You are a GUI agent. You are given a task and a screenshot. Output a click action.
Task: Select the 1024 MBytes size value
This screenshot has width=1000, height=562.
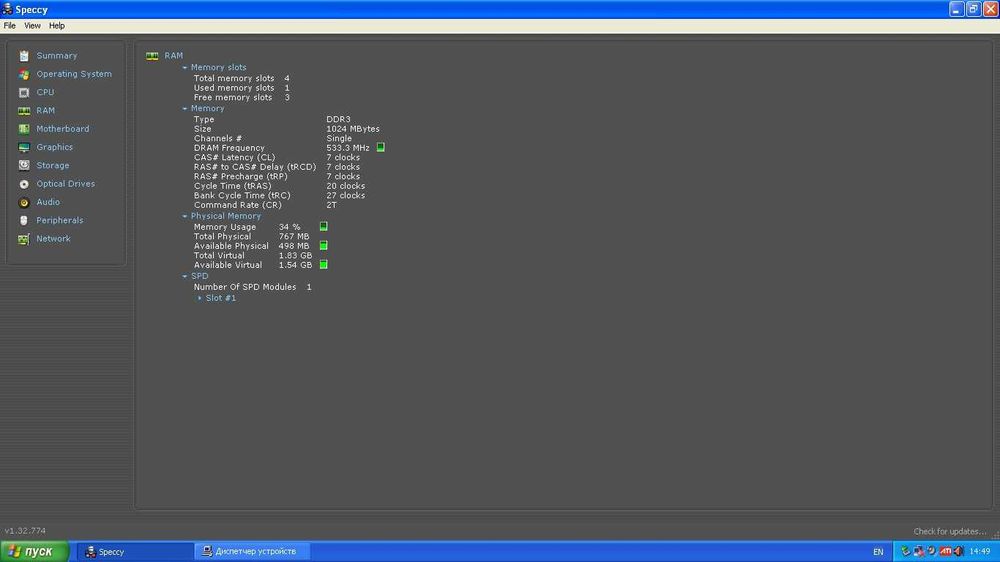coord(353,129)
